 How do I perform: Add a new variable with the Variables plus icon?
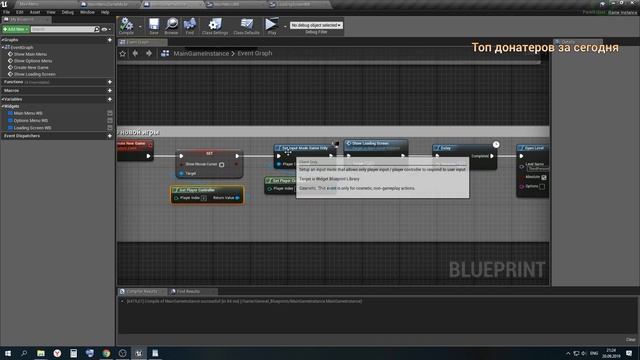point(109,99)
